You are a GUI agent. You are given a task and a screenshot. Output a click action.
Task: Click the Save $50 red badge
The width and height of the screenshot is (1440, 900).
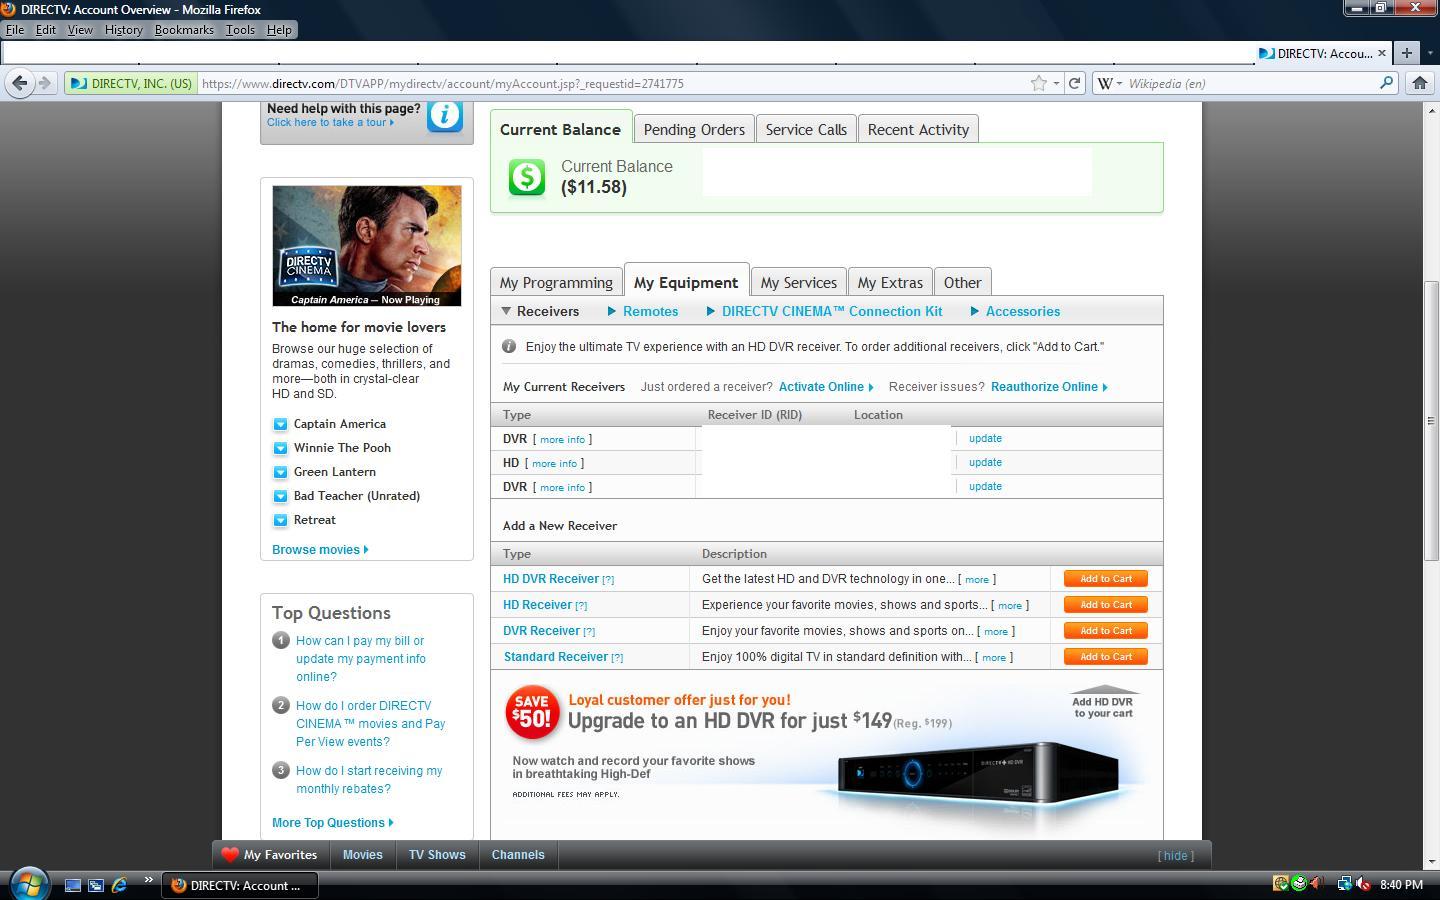click(532, 712)
